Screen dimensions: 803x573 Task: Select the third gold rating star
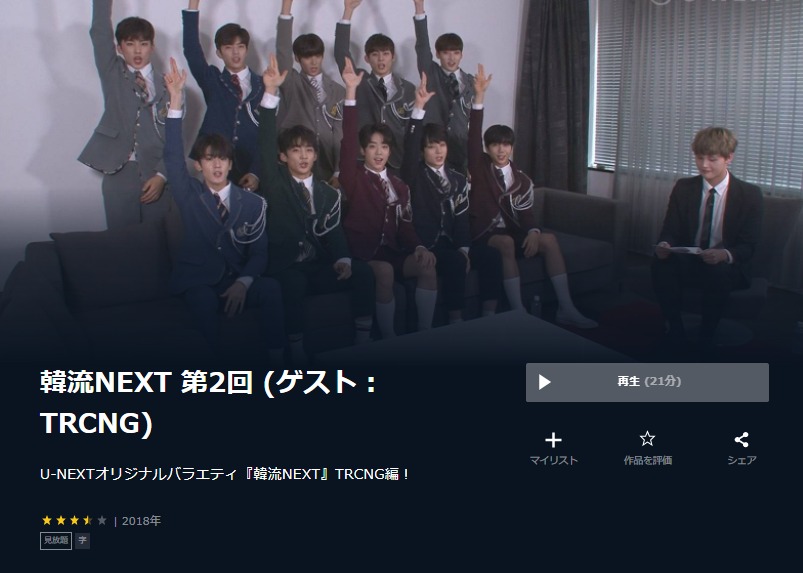[74, 520]
